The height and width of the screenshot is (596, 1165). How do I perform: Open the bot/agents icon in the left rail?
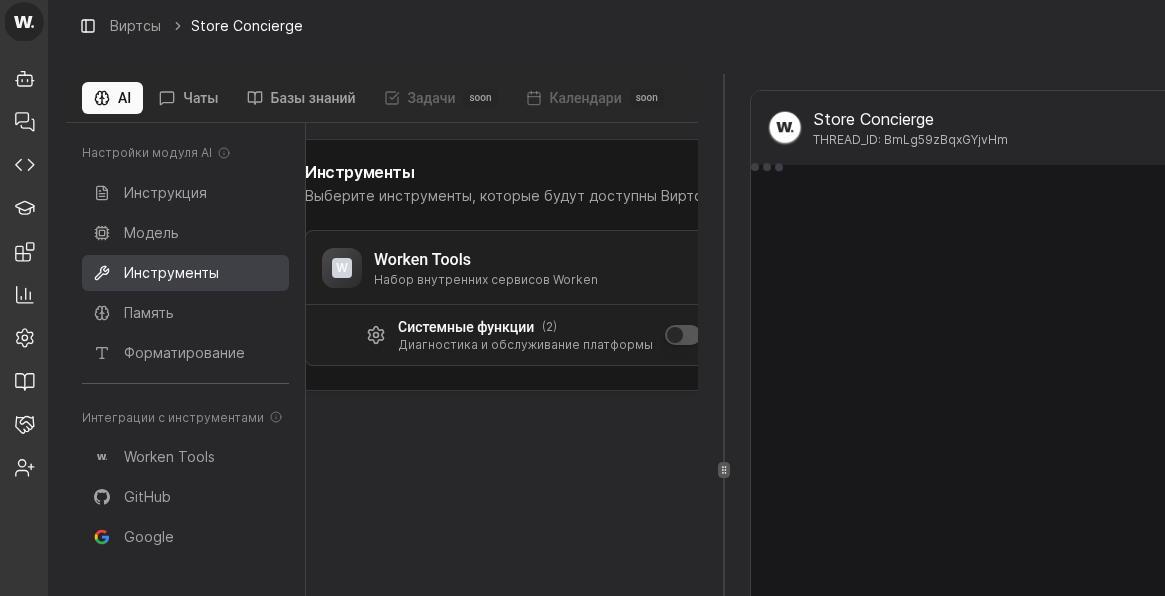[x=24, y=78]
